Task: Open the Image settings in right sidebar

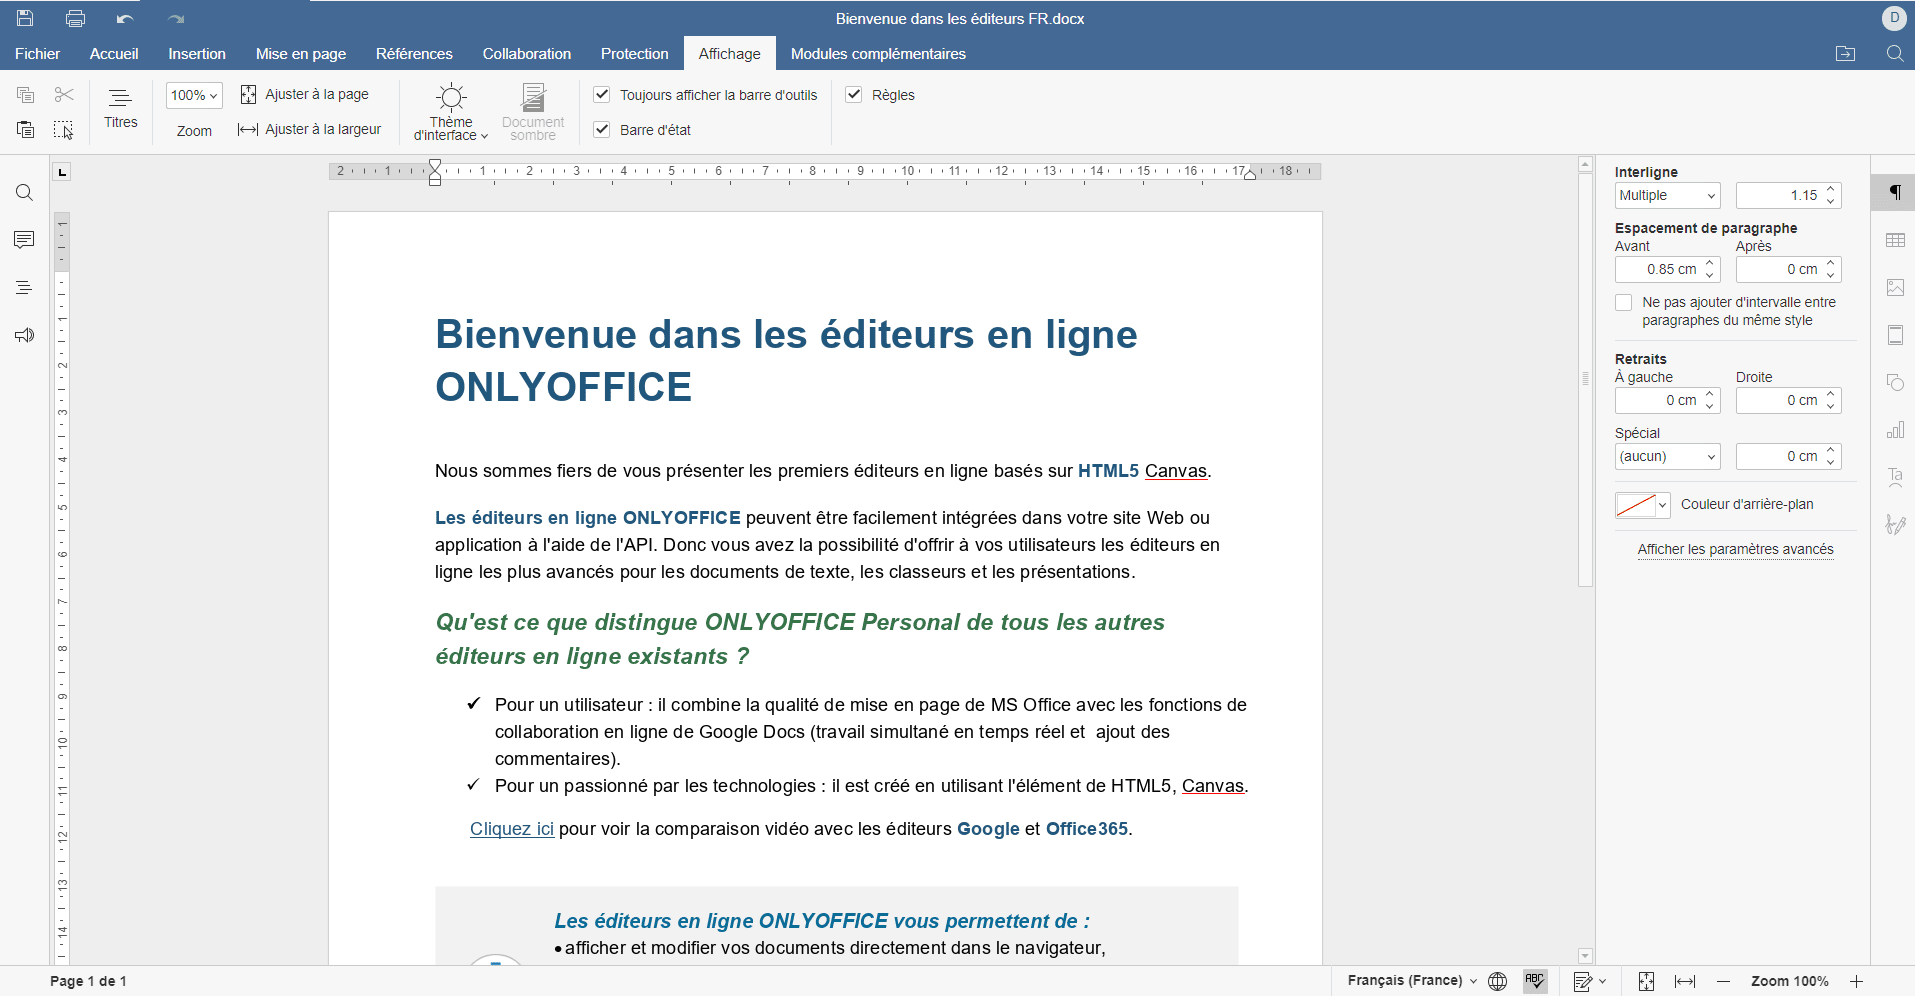Action: pyautogui.click(x=1895, y=288)
